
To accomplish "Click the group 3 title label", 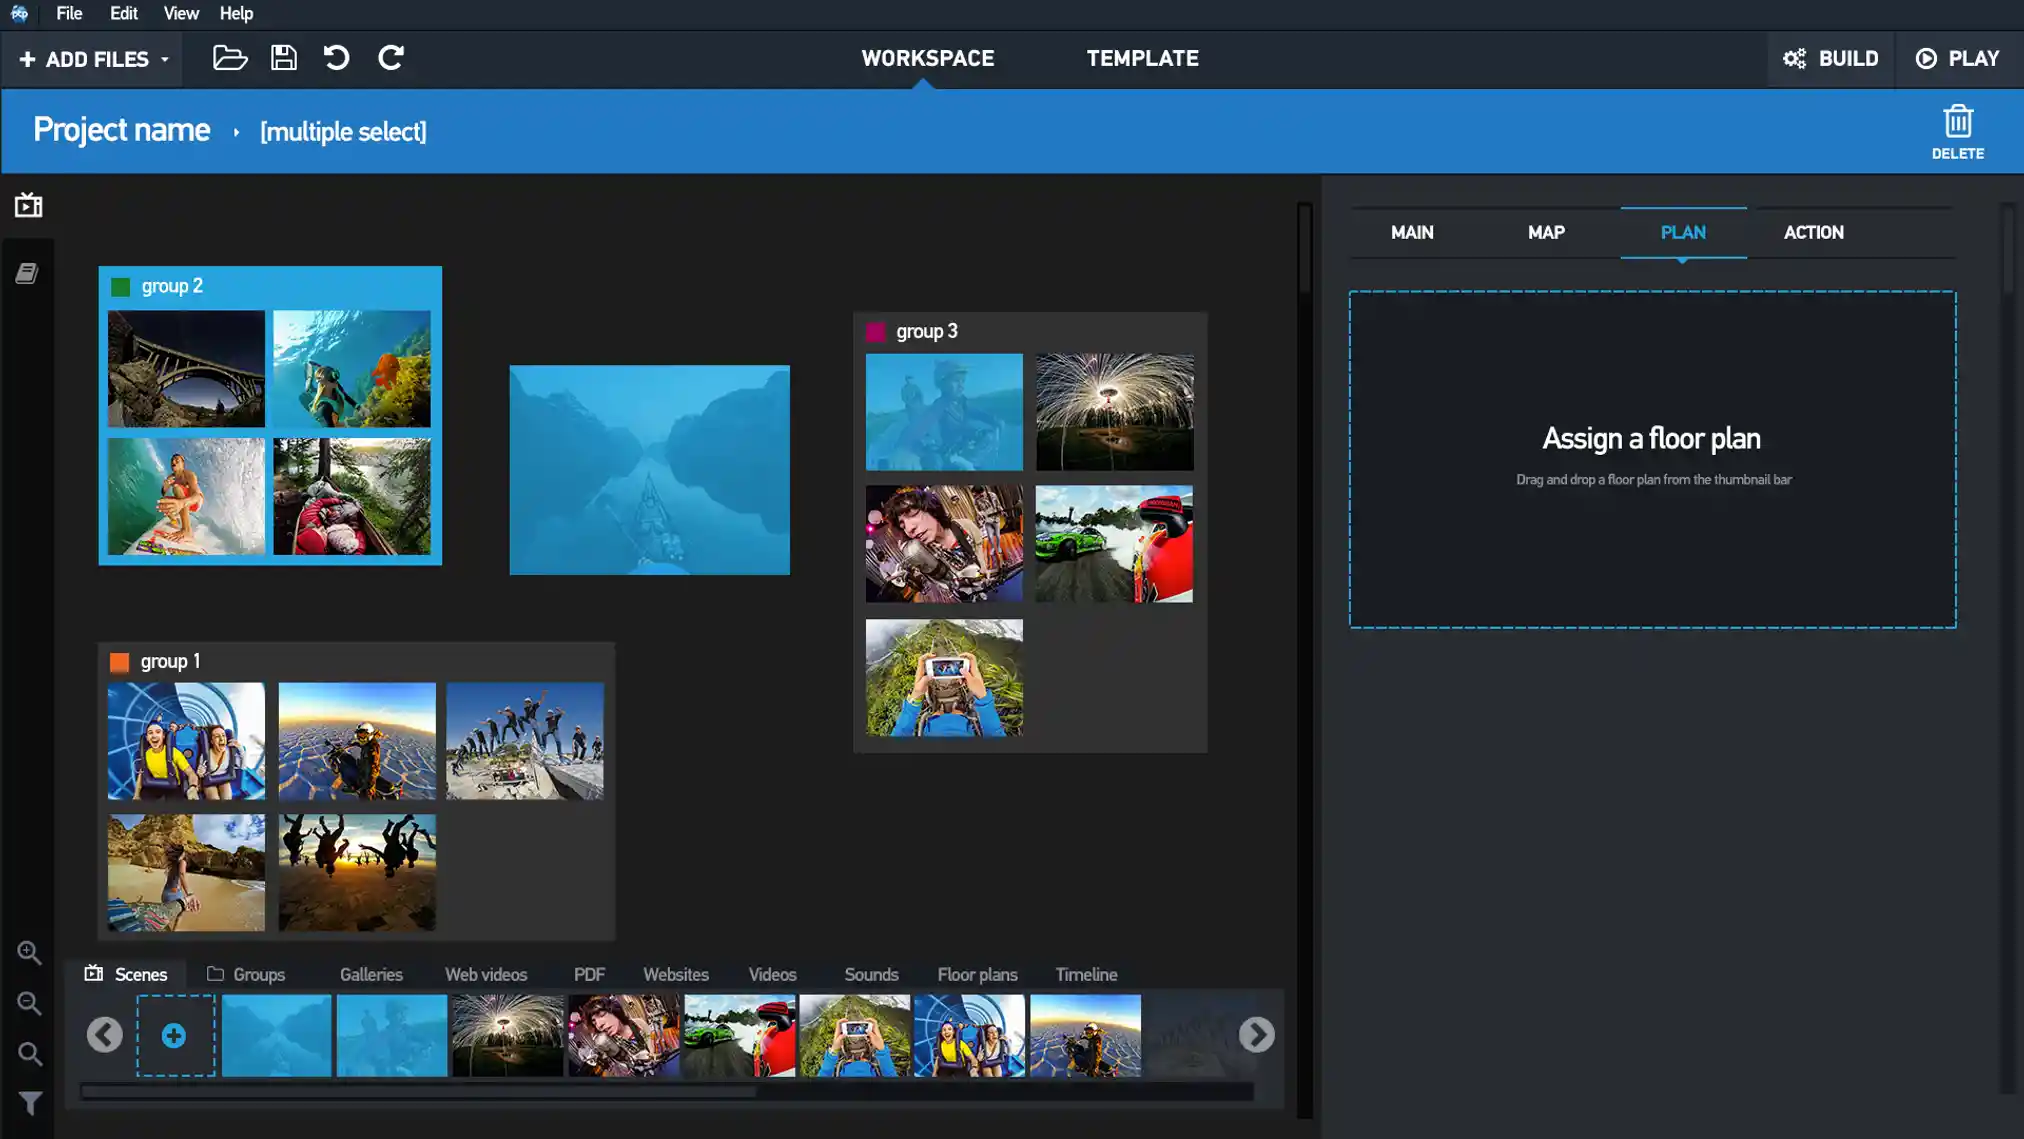I will [x=927, y=331].
